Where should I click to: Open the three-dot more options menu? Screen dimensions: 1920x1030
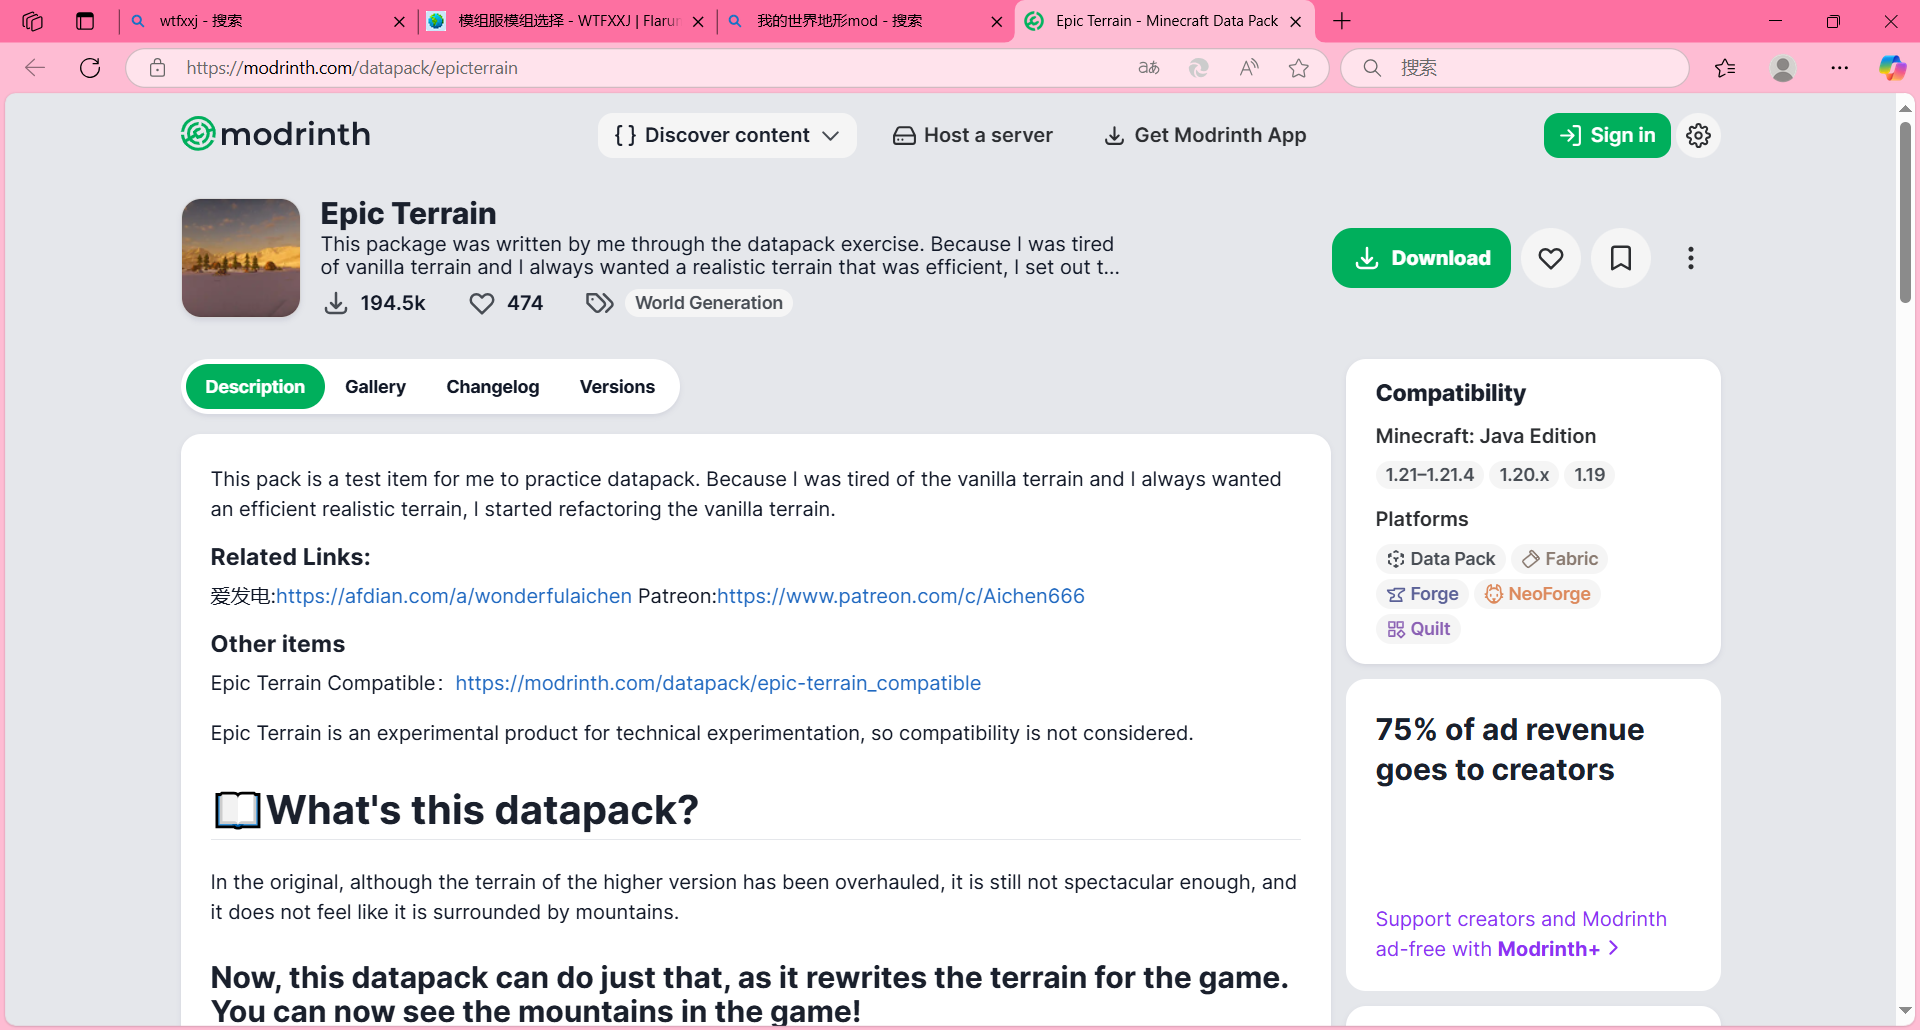click(x=1691, y=258)
